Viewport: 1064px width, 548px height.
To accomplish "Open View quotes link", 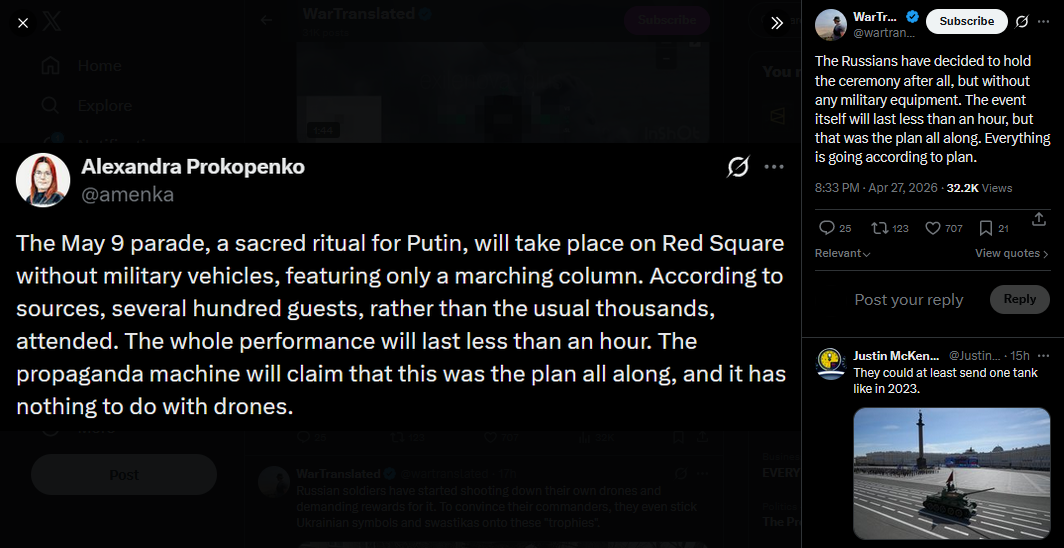I will [1012, 254].
